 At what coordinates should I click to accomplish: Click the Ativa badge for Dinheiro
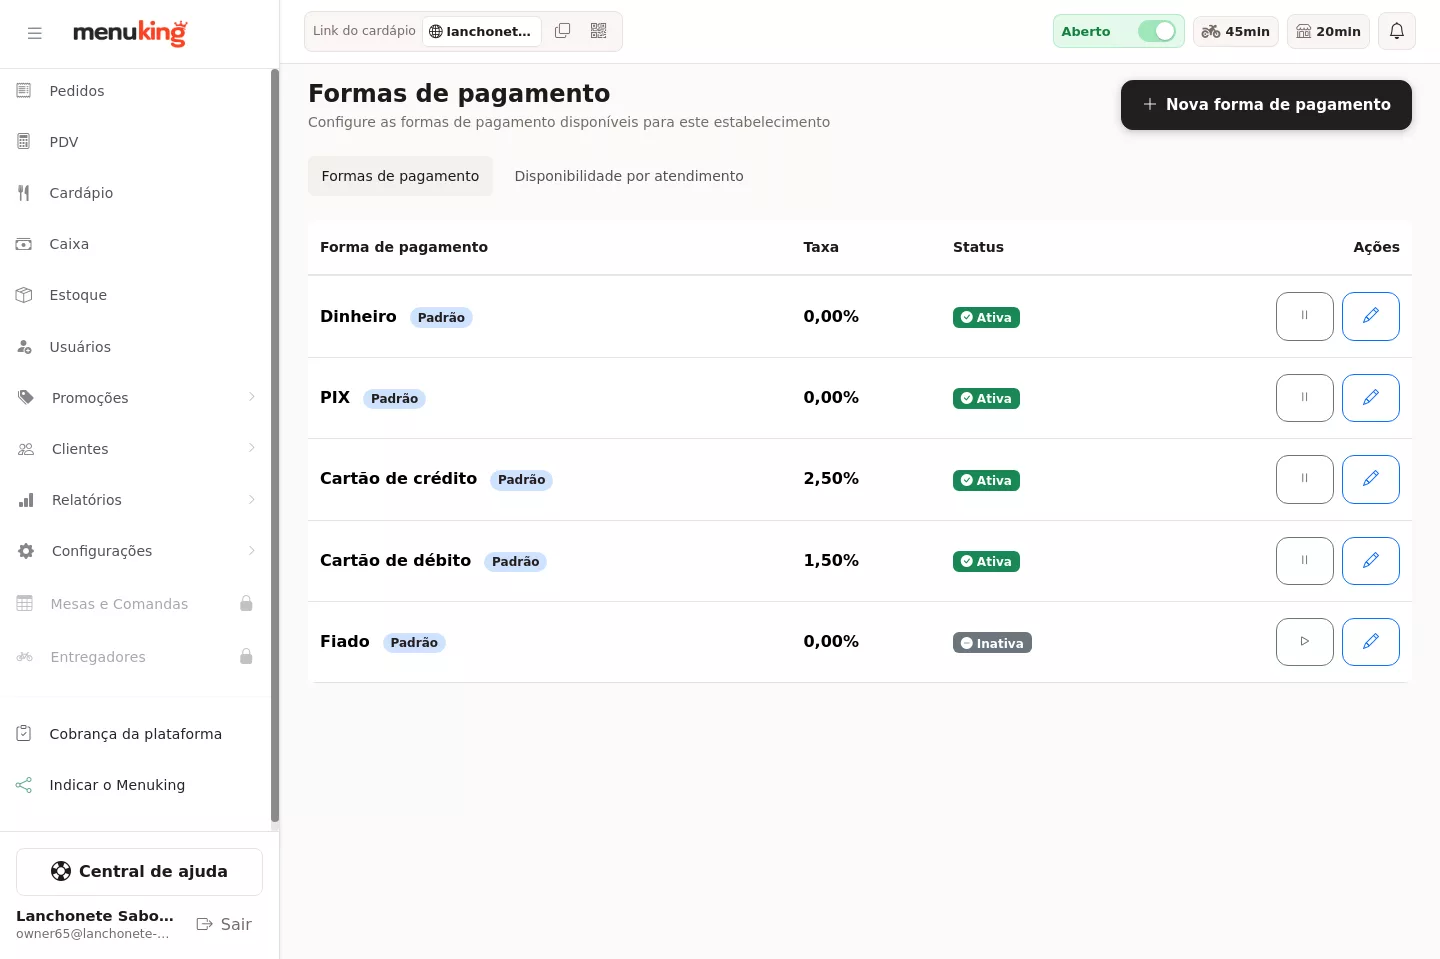[x=986, y=318]
